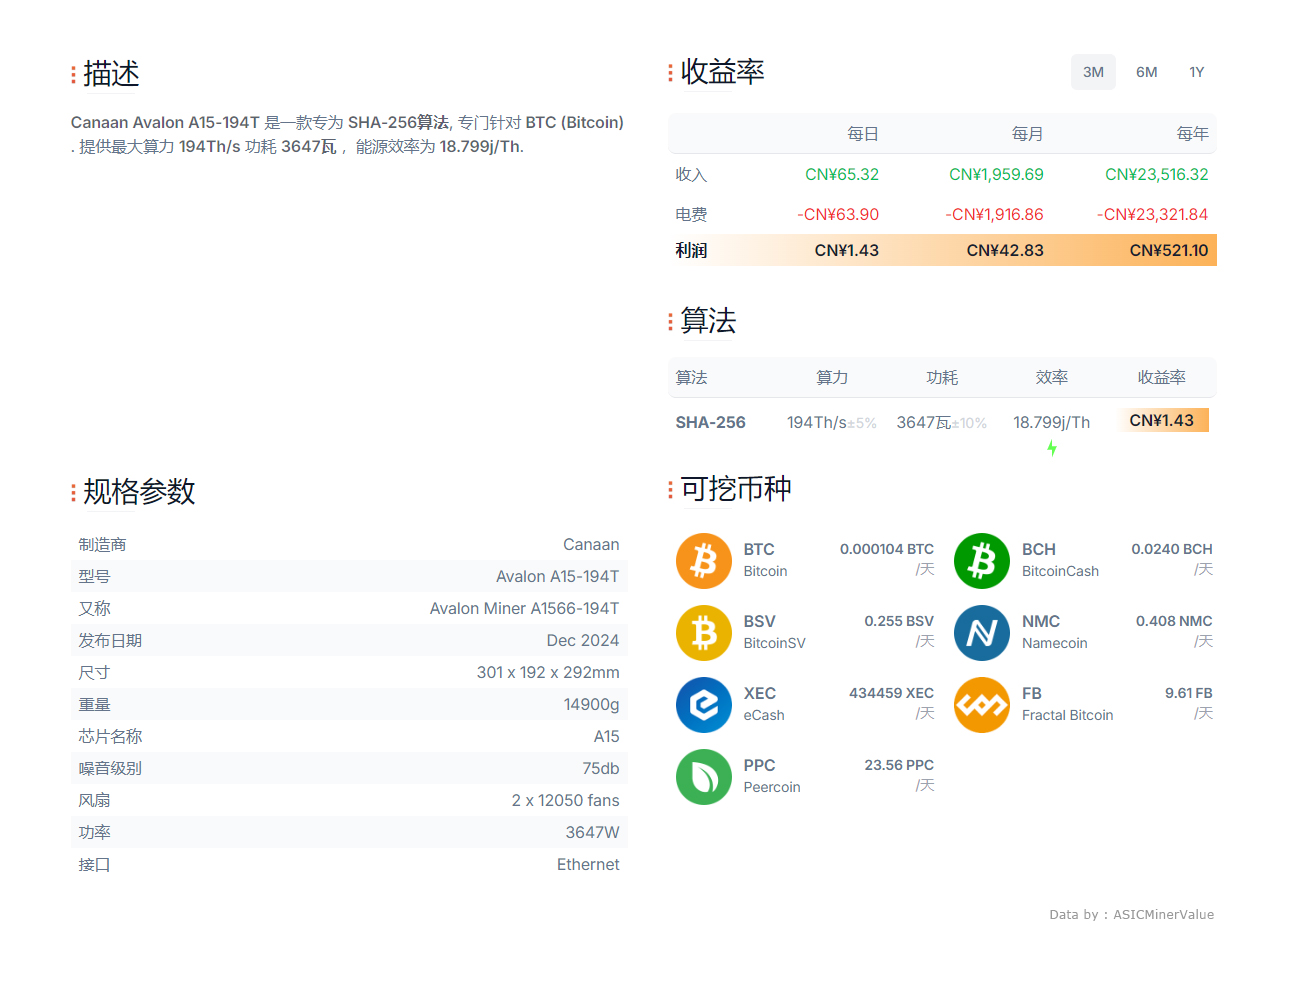
Task: Click monthly income CN¥1,959.69
Action: click(x=996, y=174)
